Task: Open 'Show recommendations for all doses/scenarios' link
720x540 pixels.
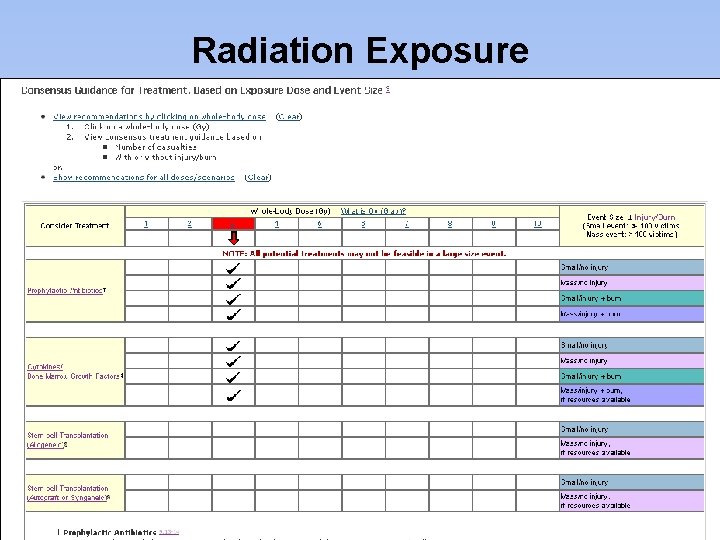Action: tap(144, 177)
